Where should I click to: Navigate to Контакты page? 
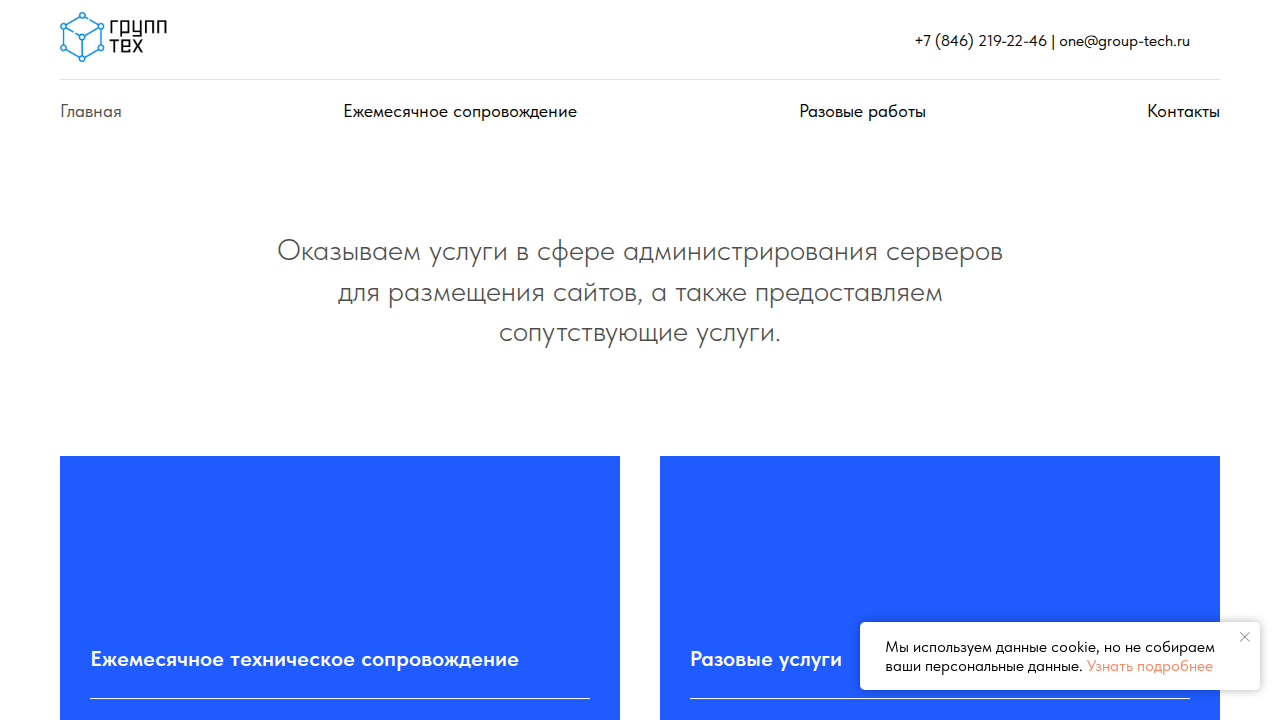point(1183,111)
